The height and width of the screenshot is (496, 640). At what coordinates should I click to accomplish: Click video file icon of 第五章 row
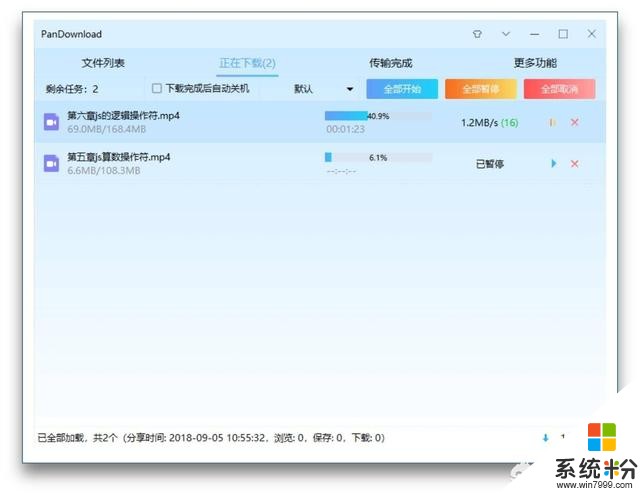pyautogui.click(x=51, y=163)
